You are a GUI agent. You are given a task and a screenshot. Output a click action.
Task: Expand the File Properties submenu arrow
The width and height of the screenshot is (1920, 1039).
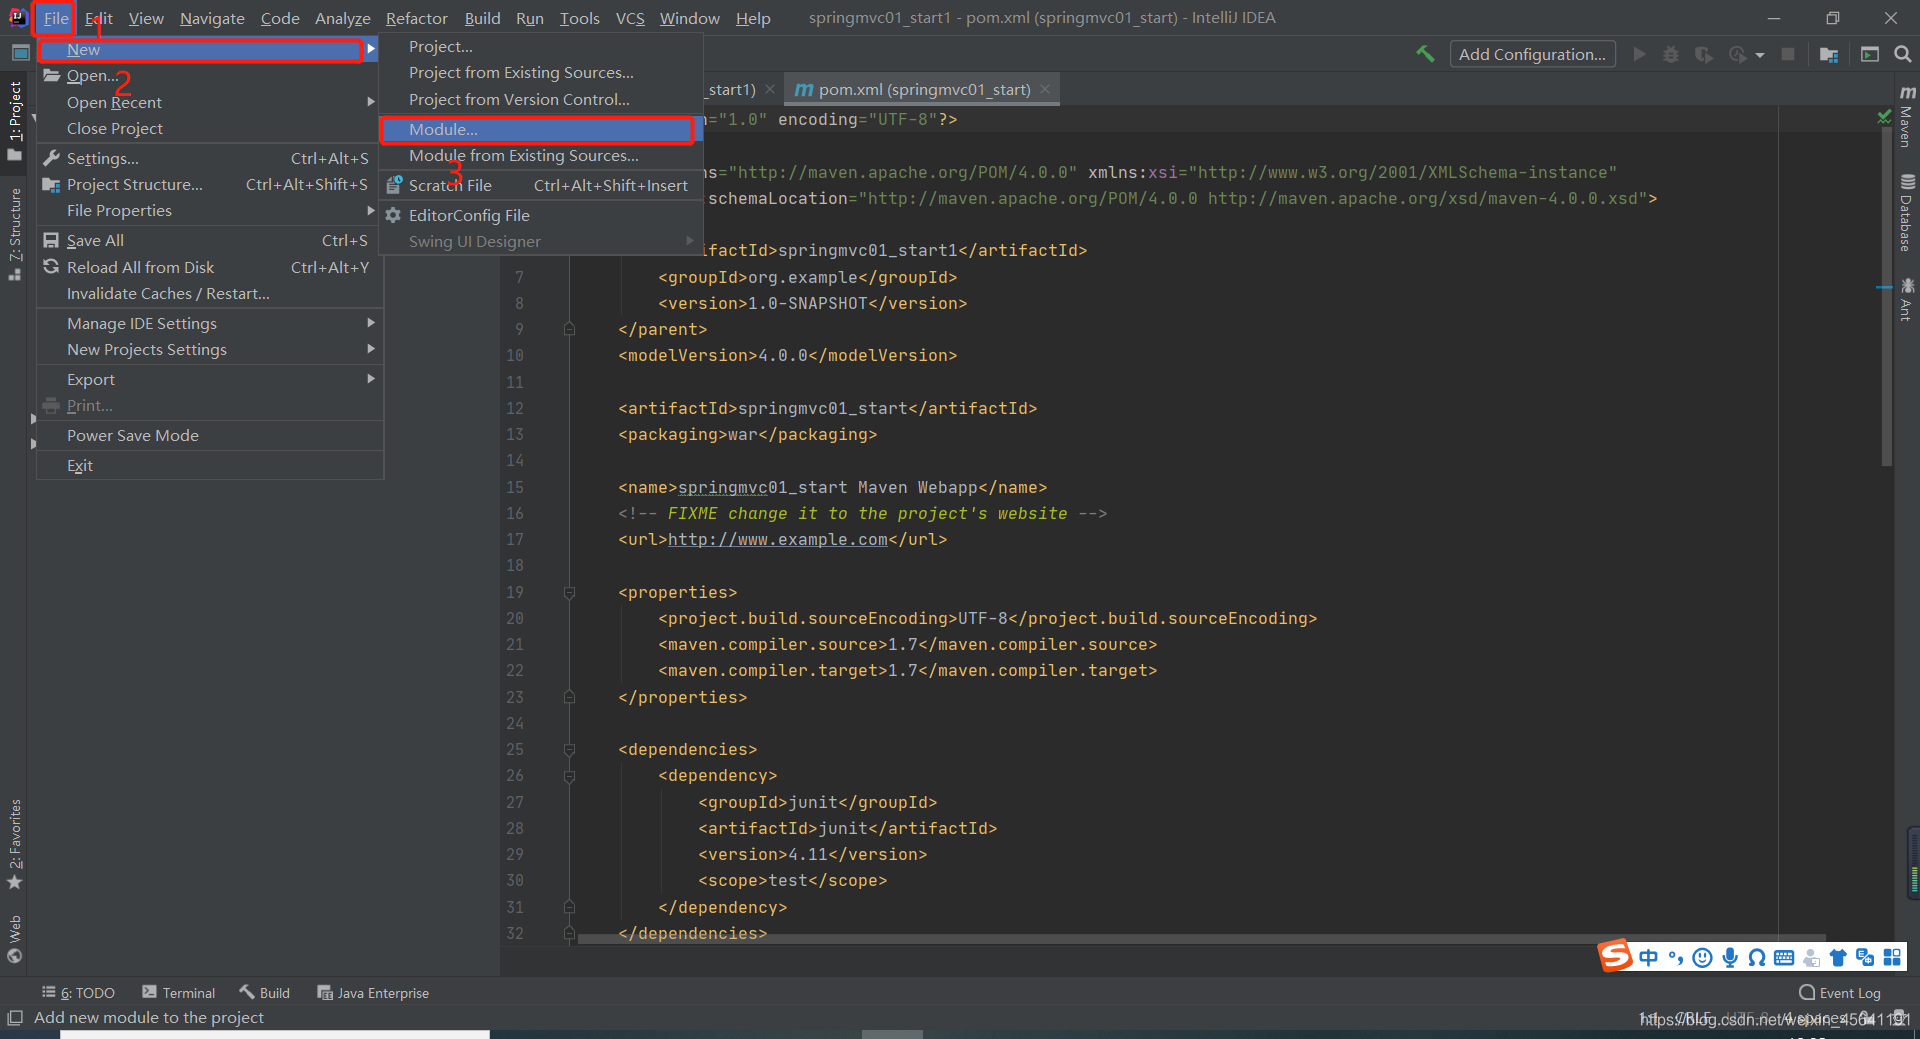click(x=371, y=211)
